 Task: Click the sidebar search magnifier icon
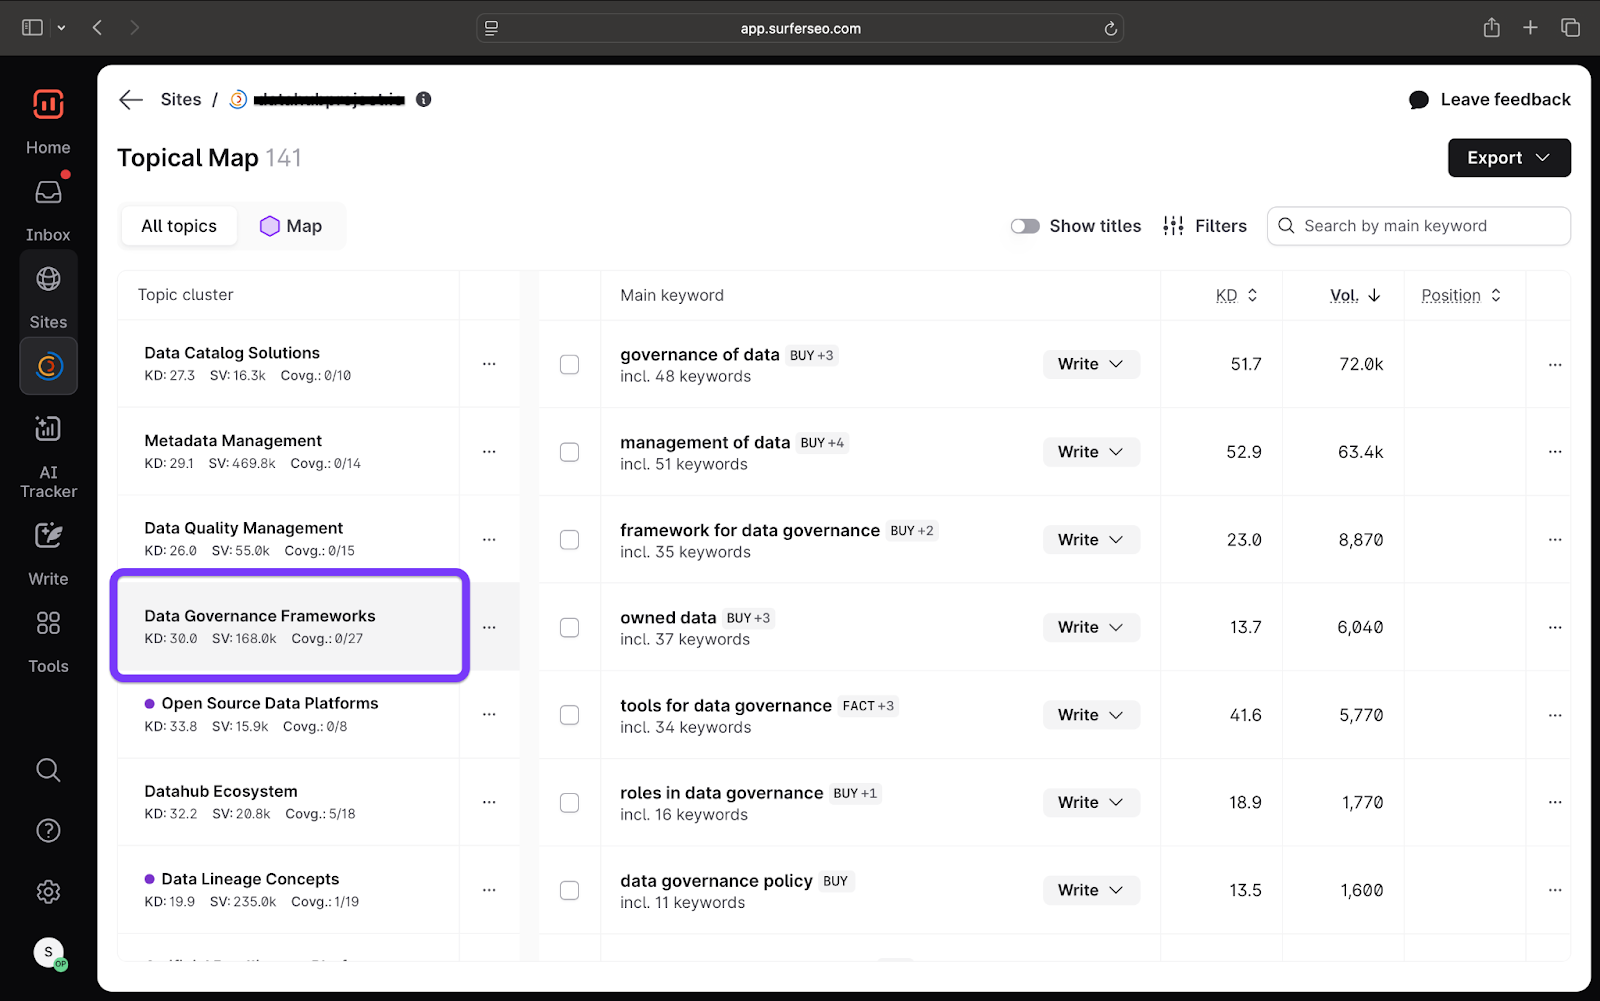point(48,770)
